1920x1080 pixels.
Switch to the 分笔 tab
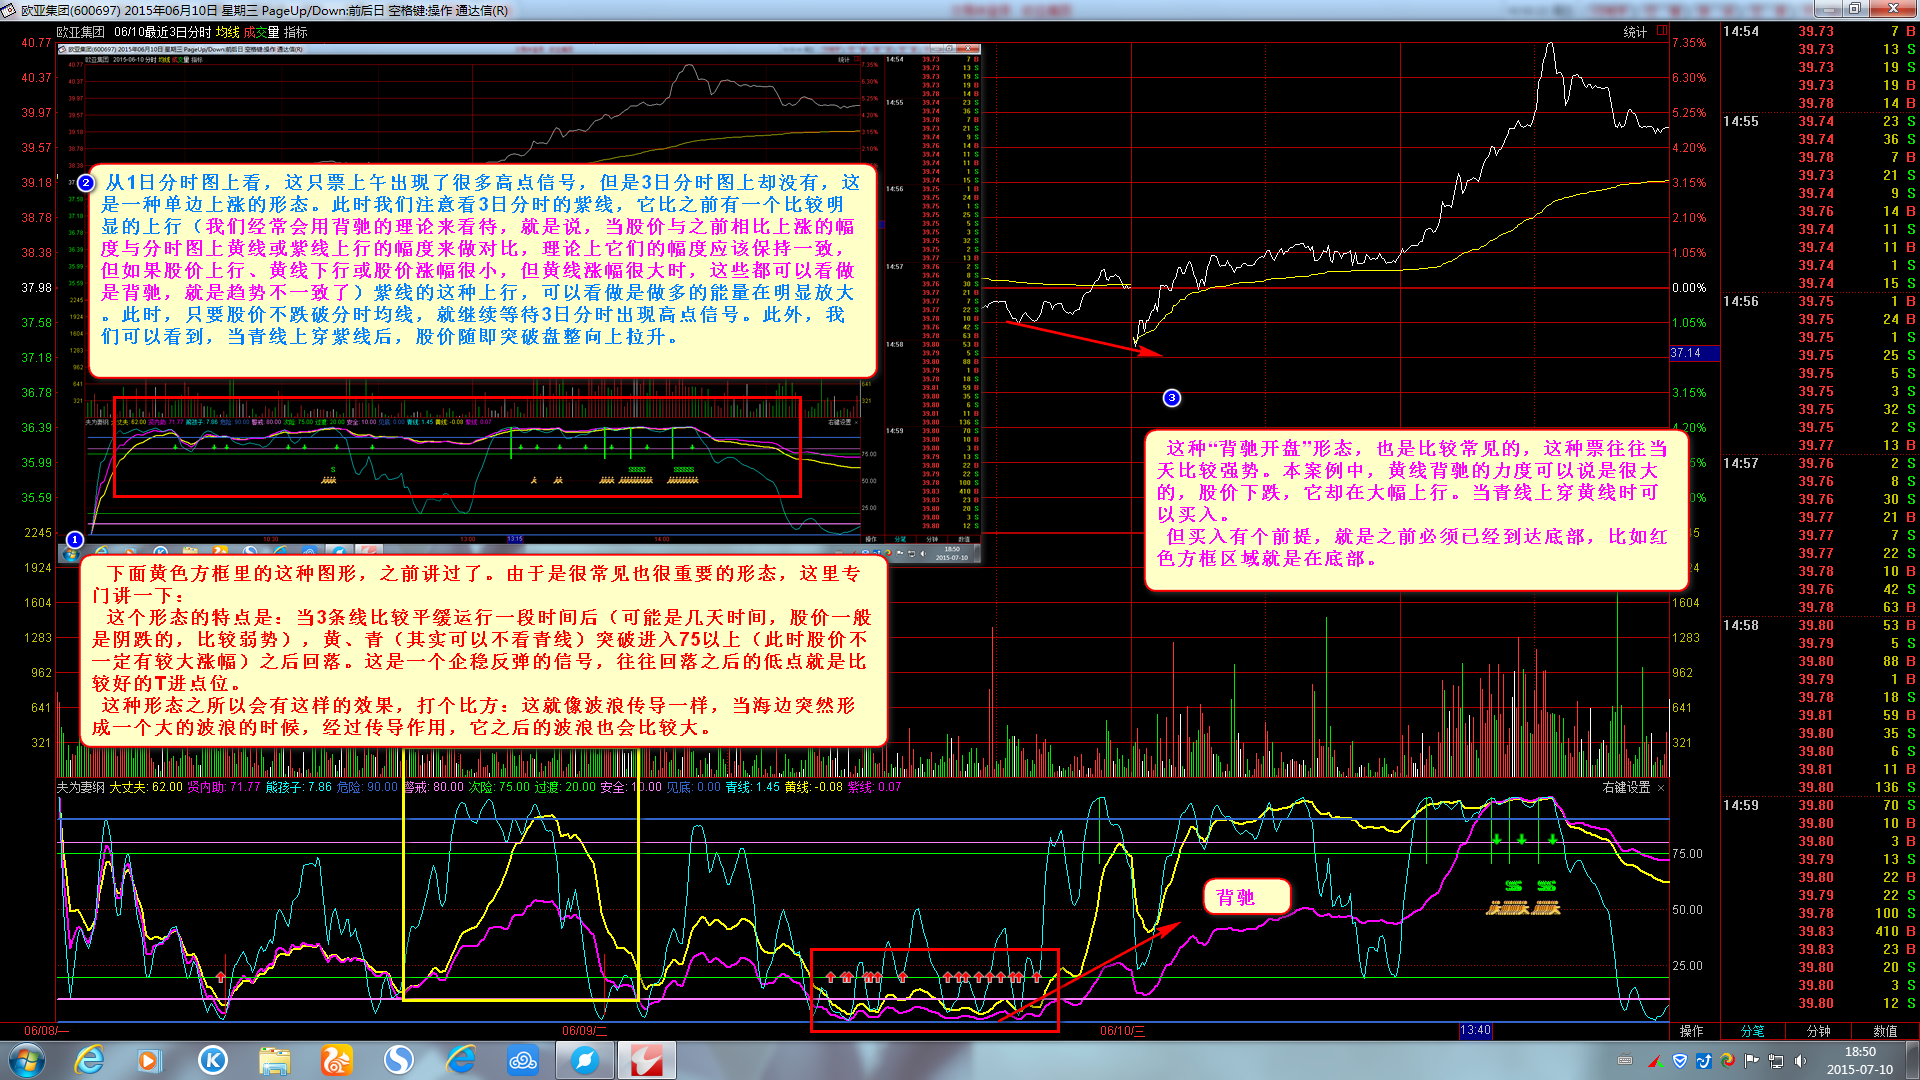1753,1031
